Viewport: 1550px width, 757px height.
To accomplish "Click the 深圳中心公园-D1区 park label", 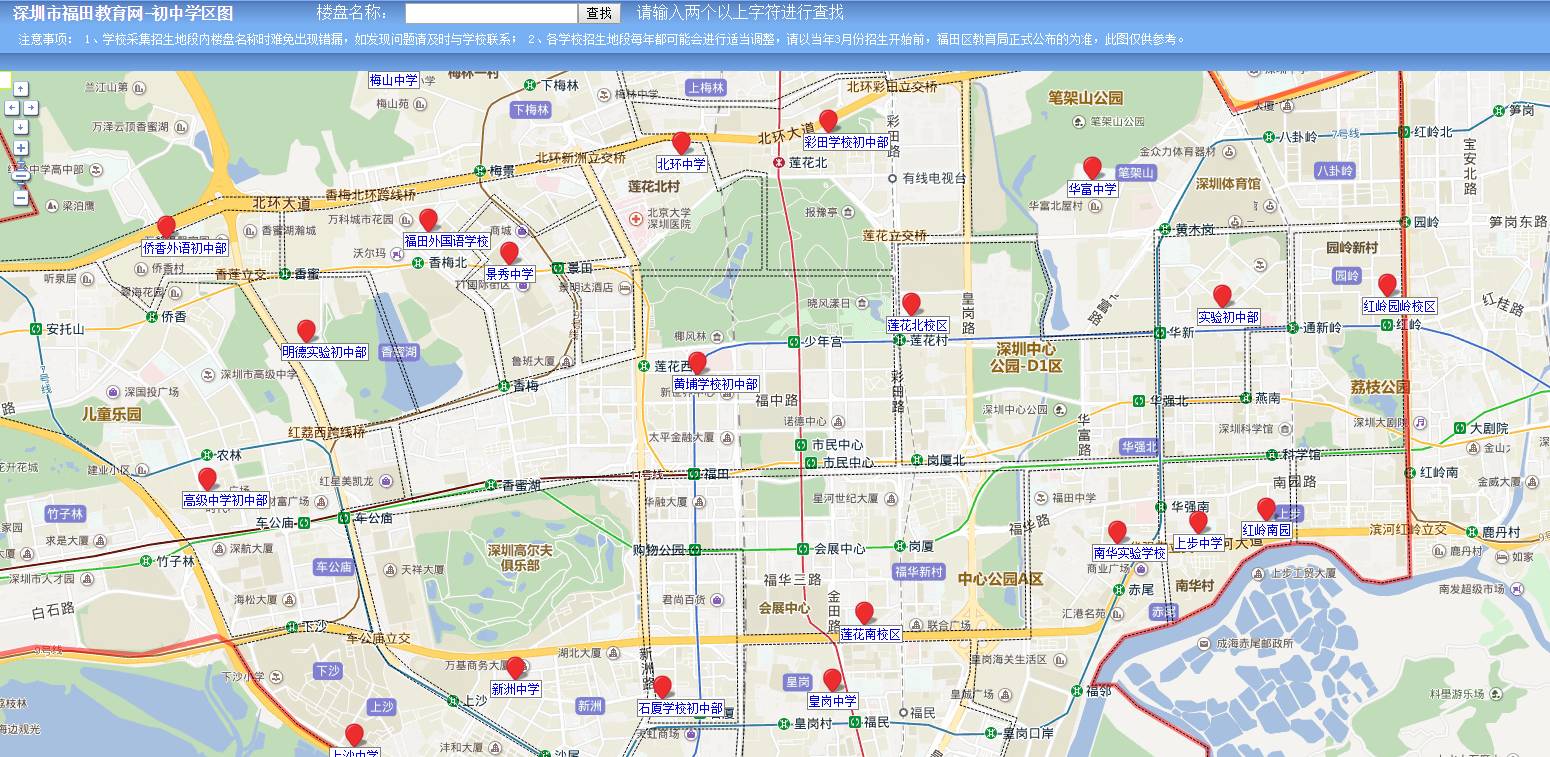I will pyautogui.click(x=1027, y=358).
